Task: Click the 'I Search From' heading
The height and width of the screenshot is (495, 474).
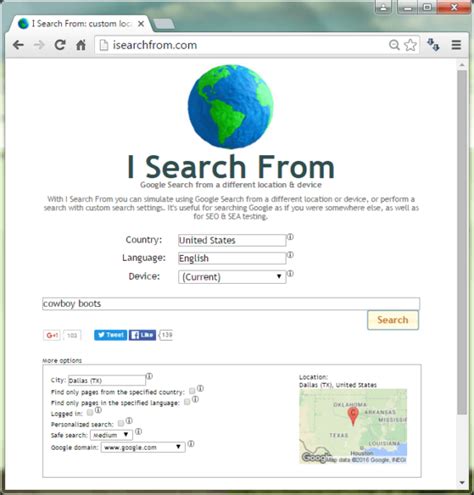Action: pyautogui.click(x=231, y=167)
